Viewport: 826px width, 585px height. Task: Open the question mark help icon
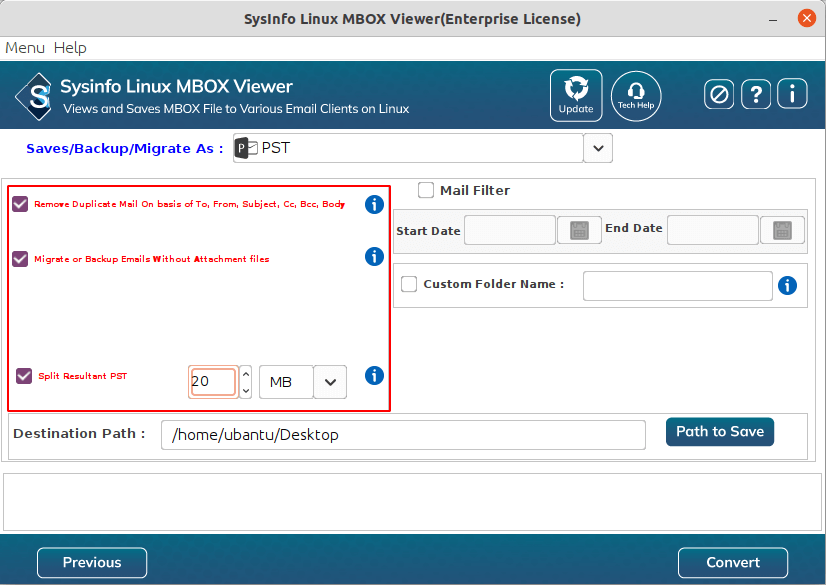coord(755,95)
